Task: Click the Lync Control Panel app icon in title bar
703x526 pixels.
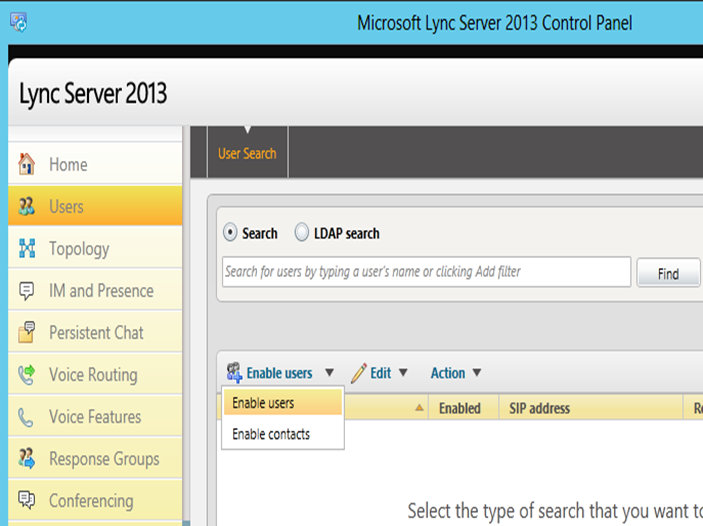Action: (19, 22)
